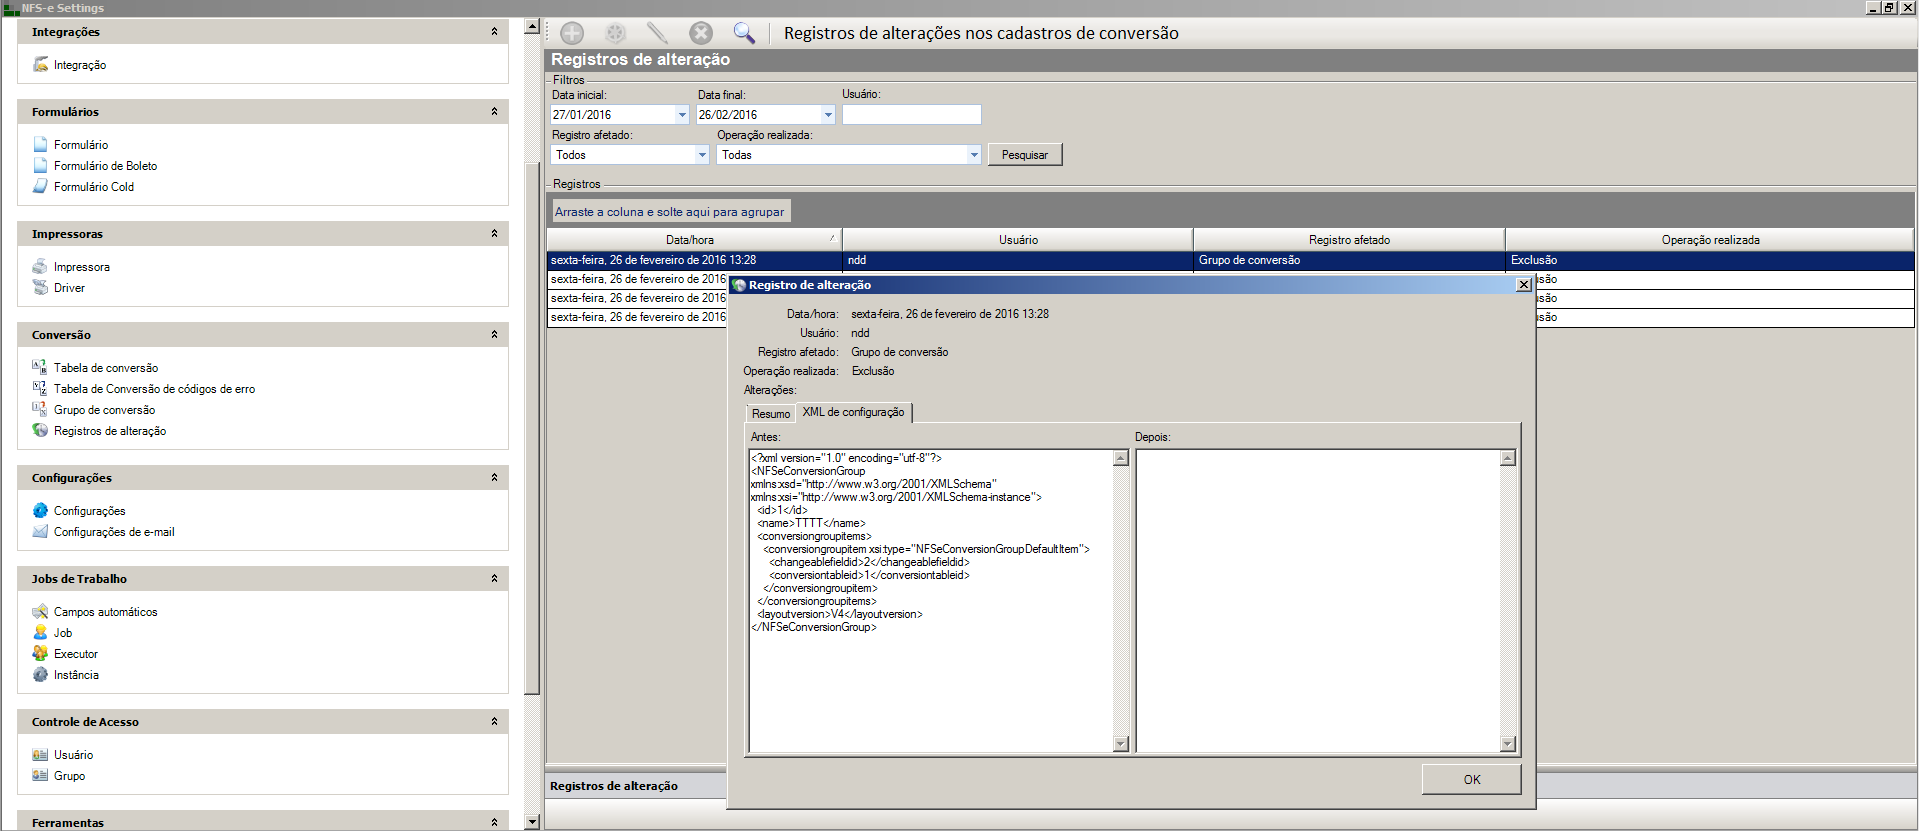Collapse the Conversão sidebar section
This screenshot has width=1919, height=831.
click(x=494, y=335)
